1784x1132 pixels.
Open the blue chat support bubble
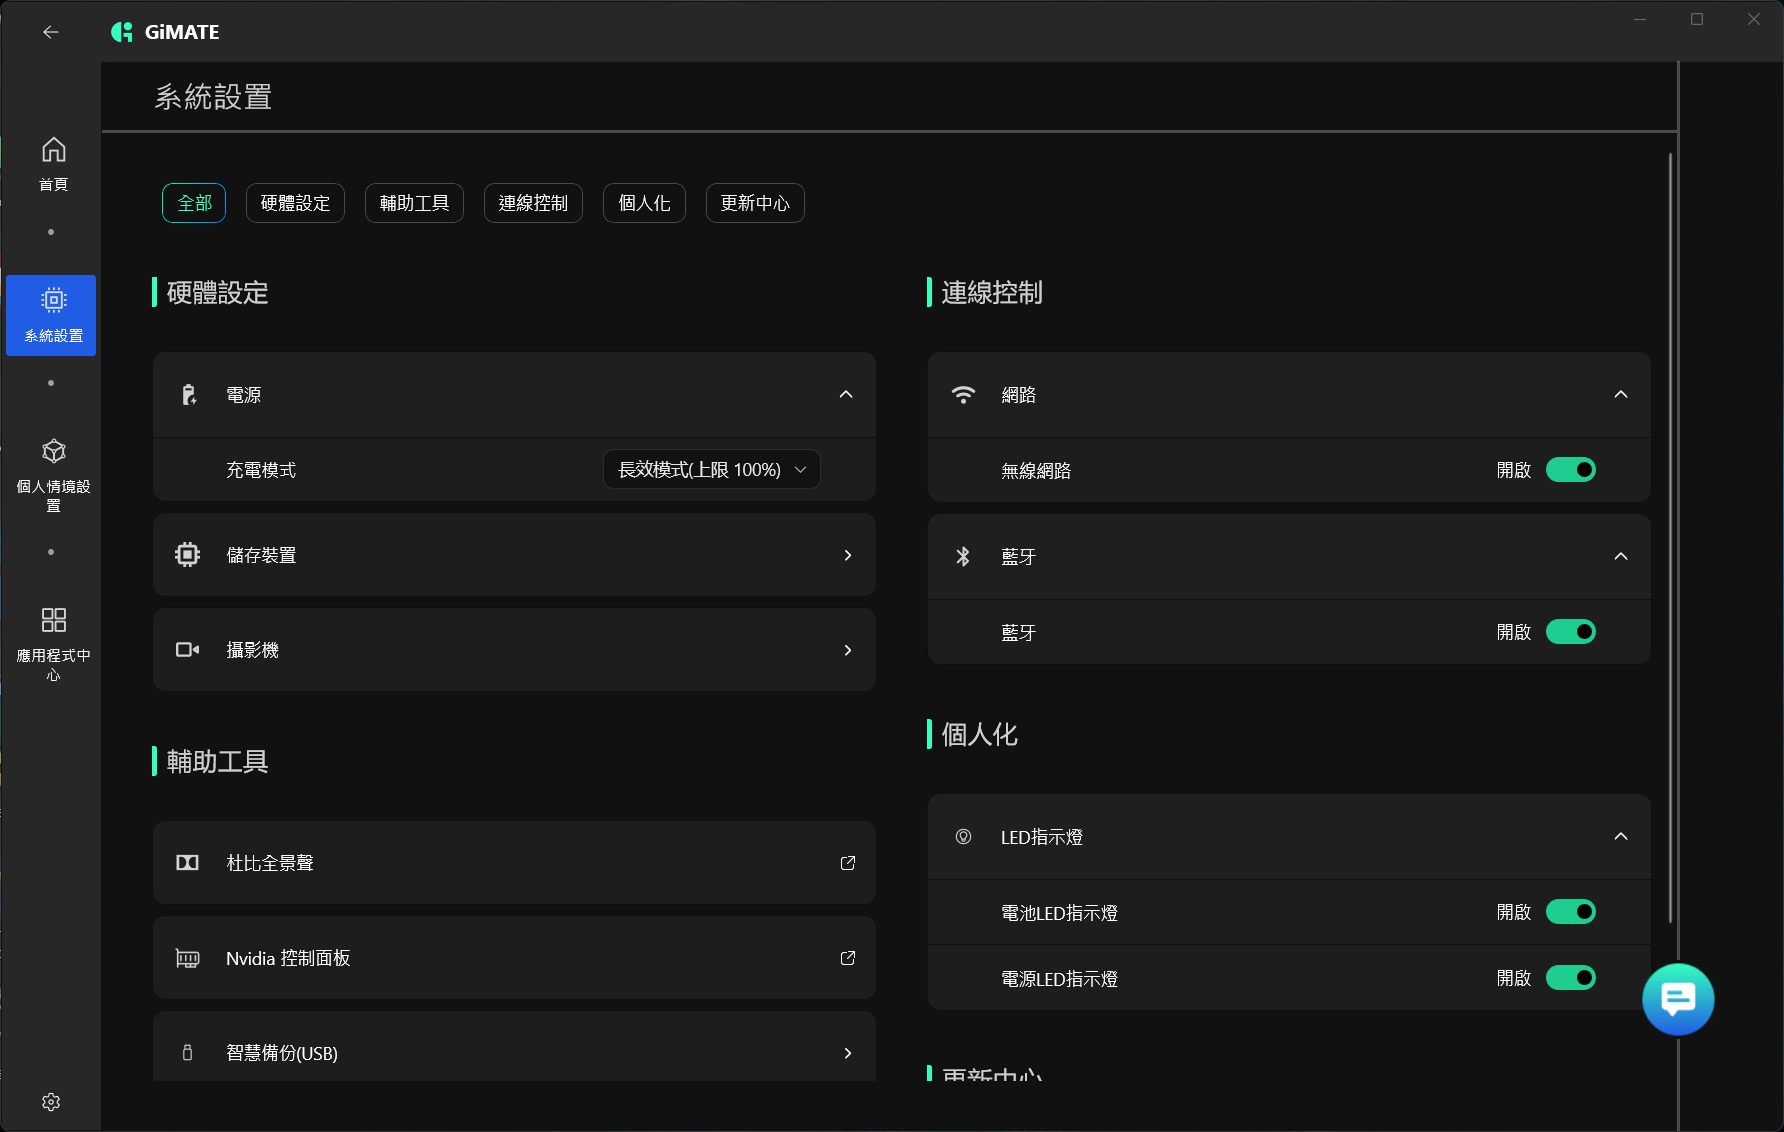click(x=1678, y=999)
